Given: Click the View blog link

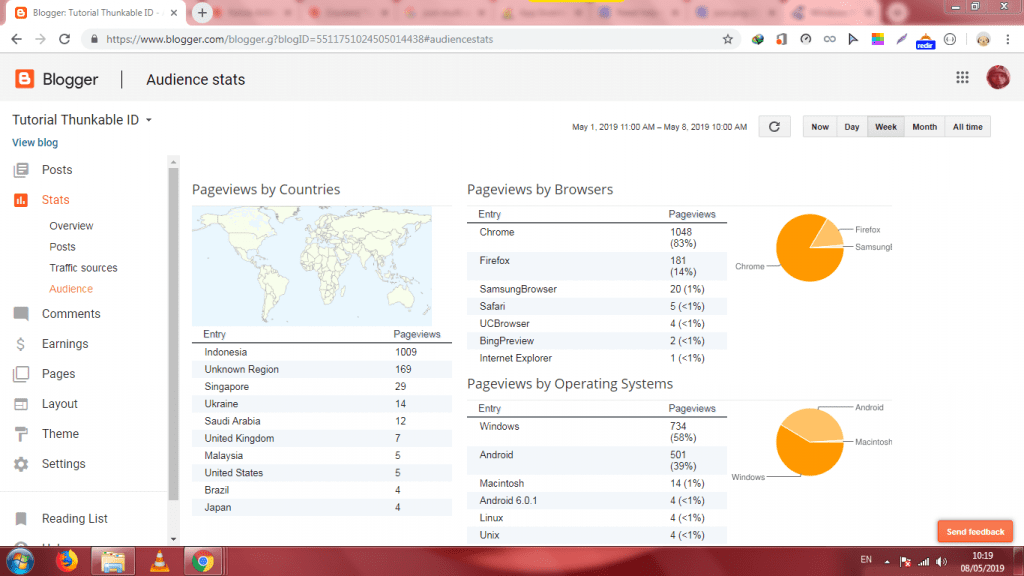Looking at the screenshot, I should point(35,143).
